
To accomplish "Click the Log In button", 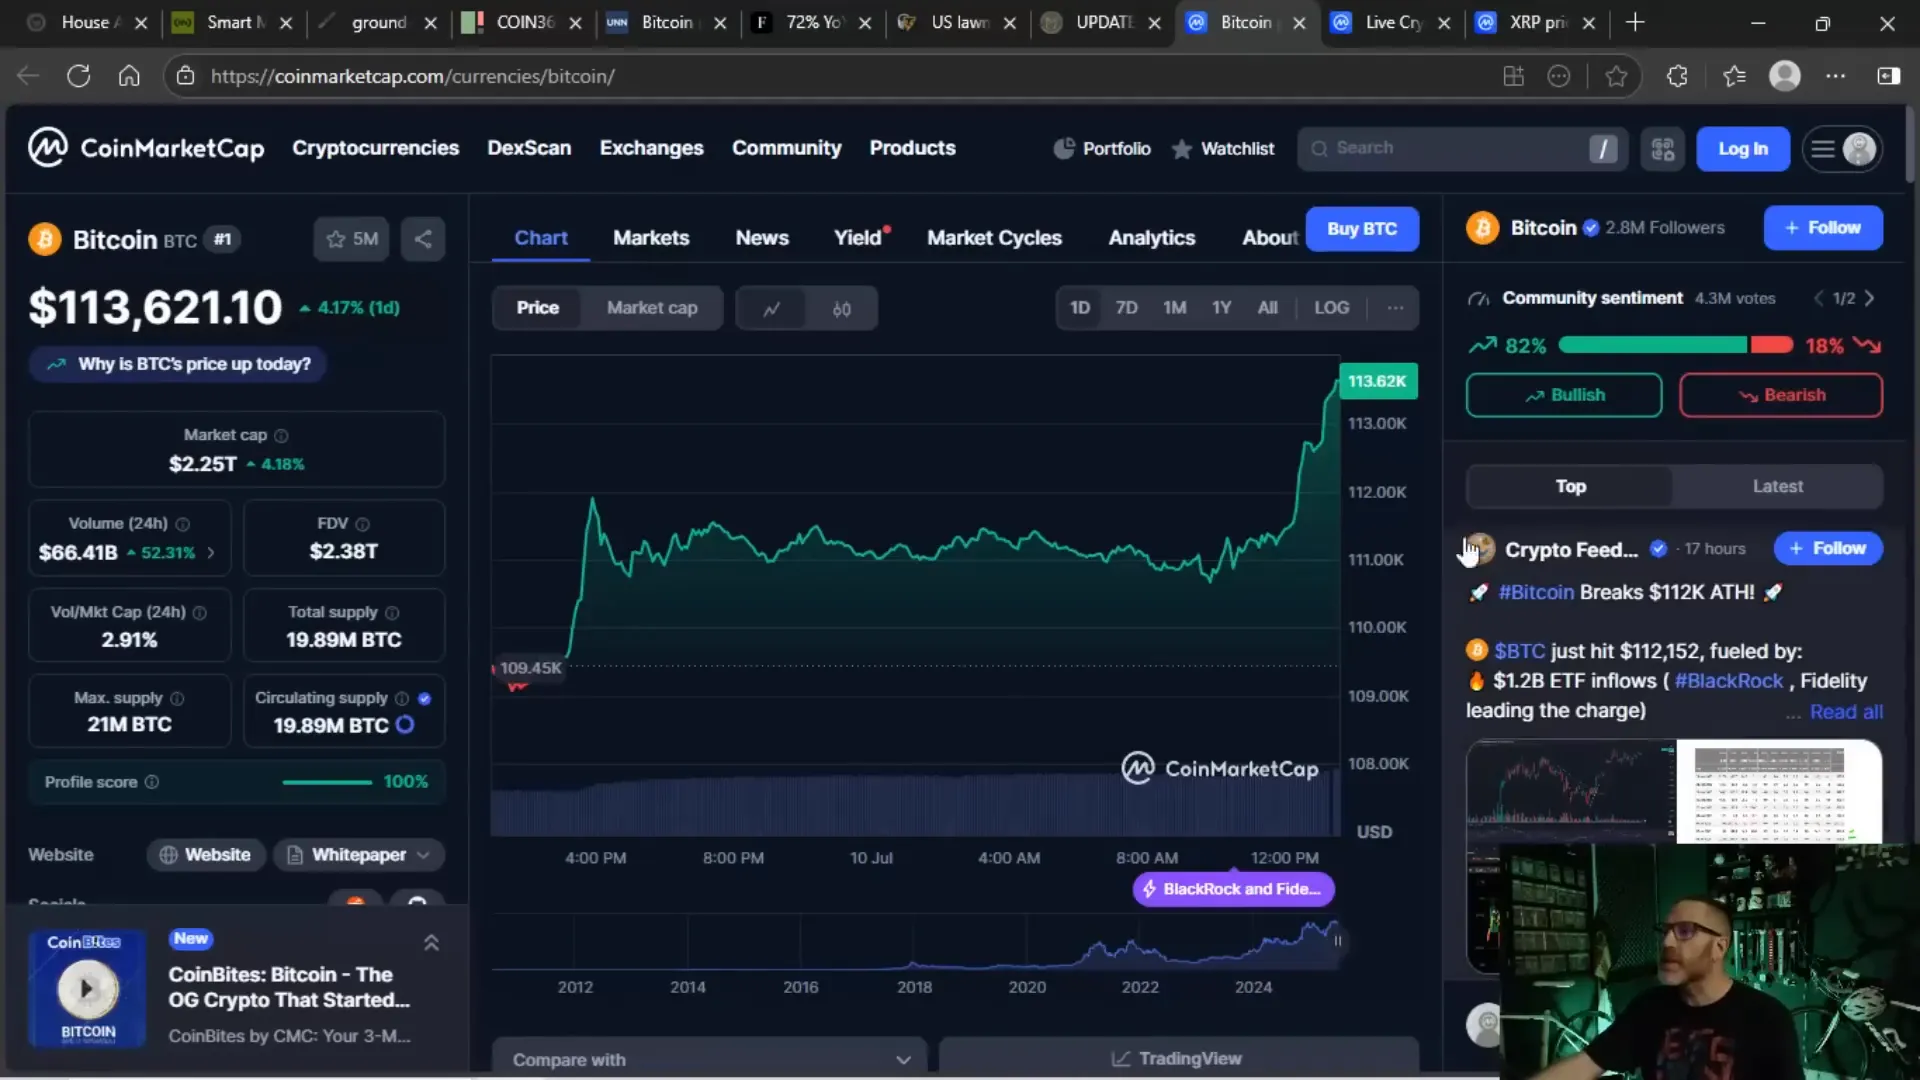I will [1742, 149].
